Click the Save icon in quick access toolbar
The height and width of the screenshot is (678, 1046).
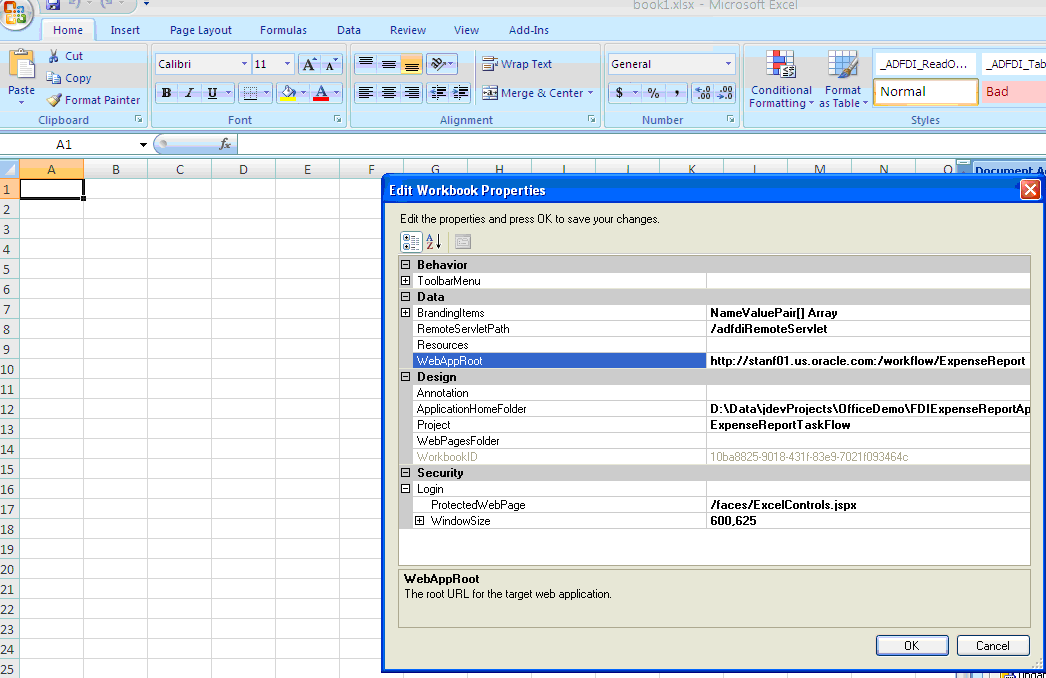(53, 5)
